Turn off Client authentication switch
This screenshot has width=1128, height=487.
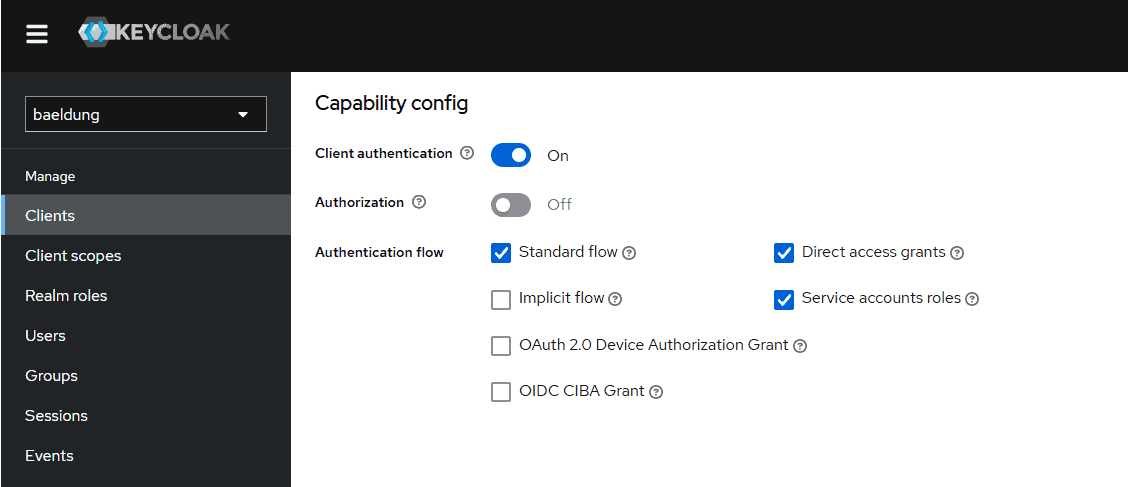tap(511, 155)
